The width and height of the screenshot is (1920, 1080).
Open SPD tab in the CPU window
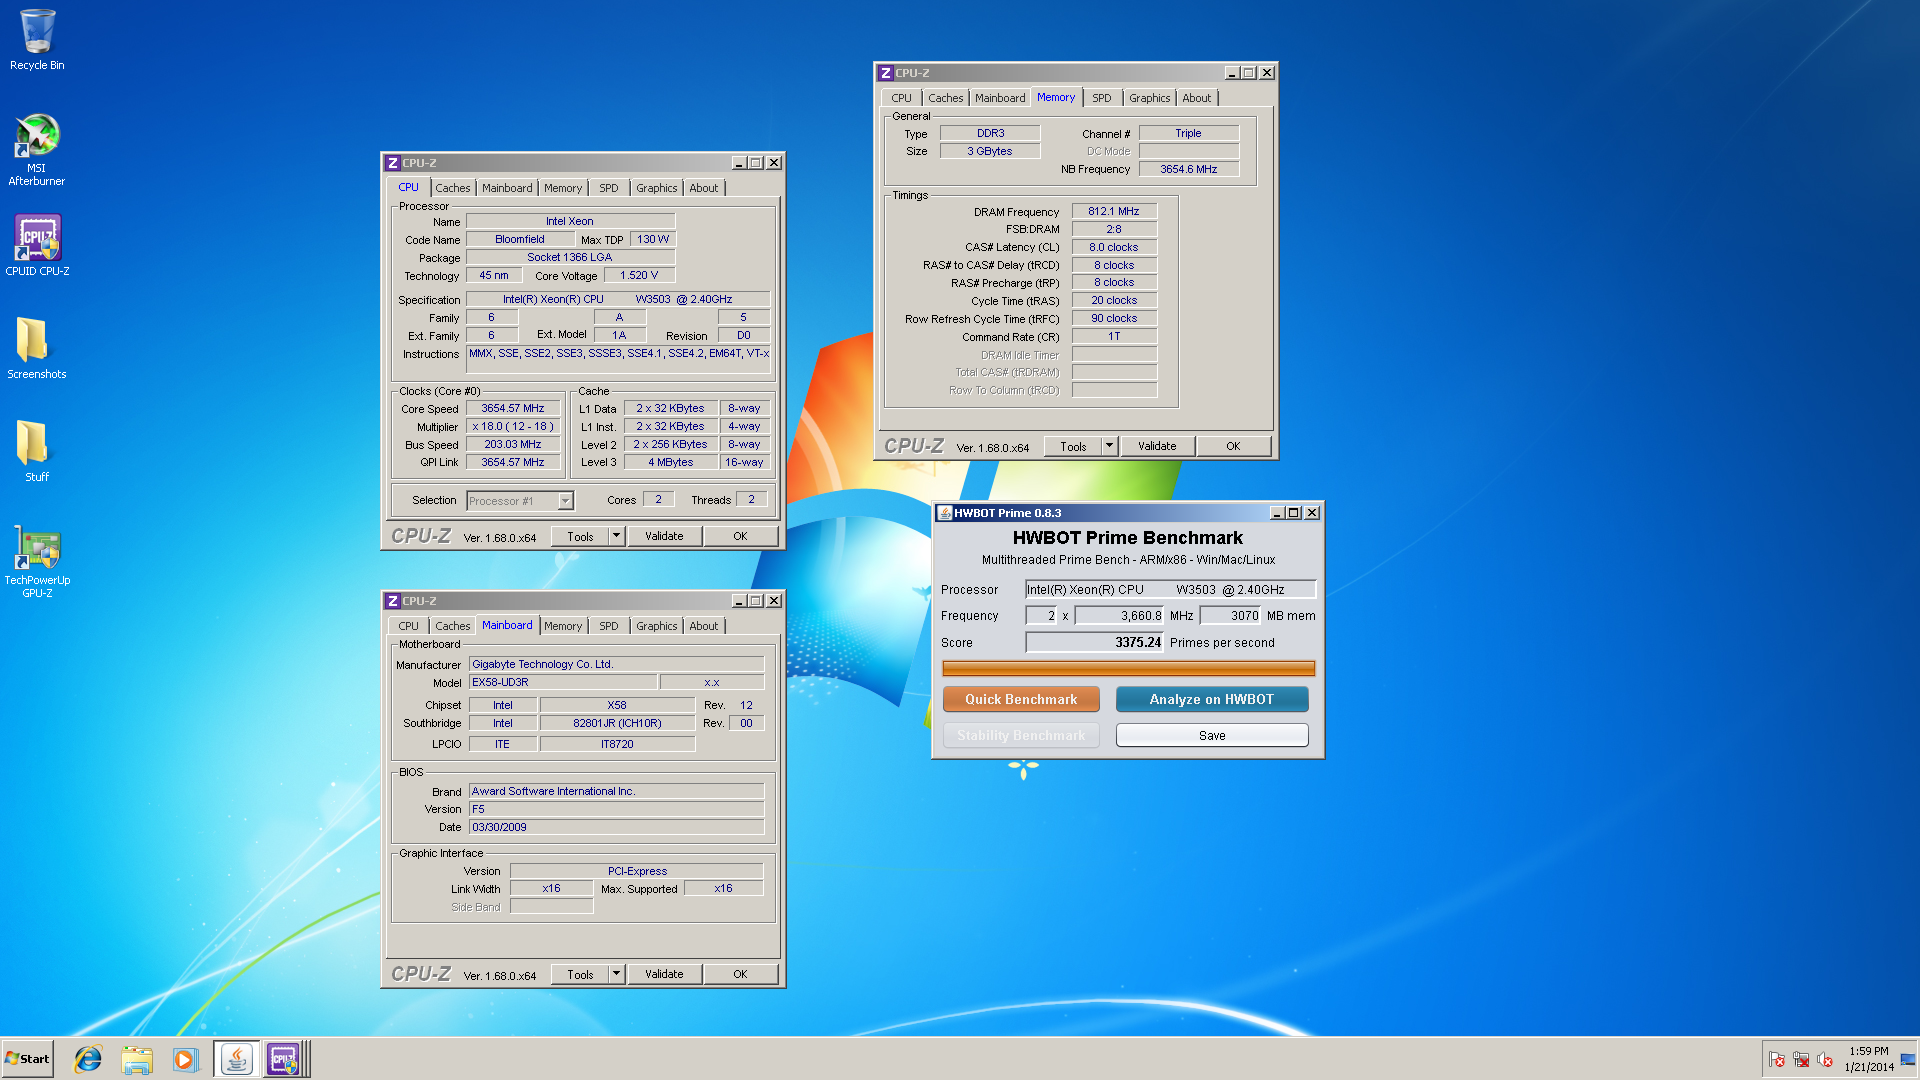coord(608,188)
